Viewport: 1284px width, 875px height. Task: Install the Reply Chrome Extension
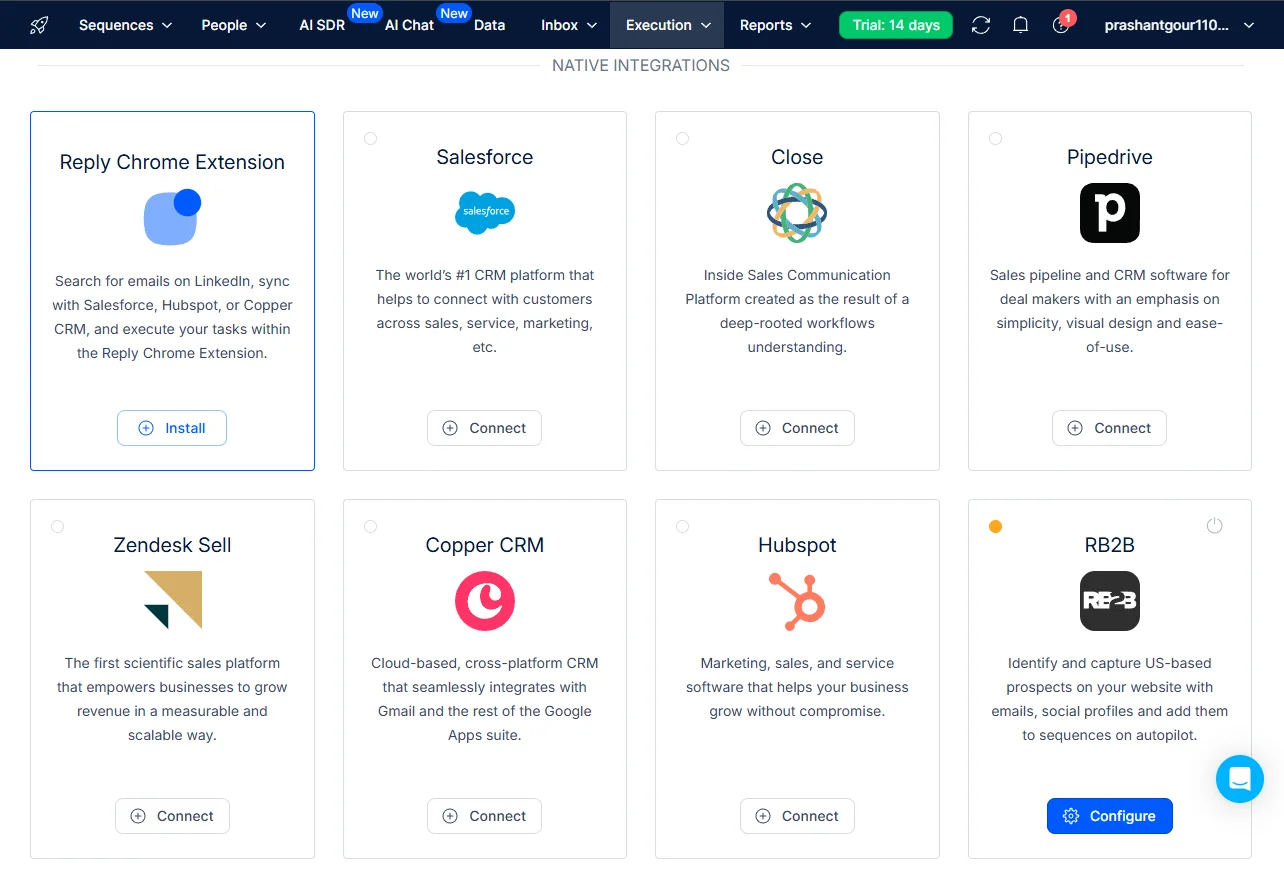(172, 428)
